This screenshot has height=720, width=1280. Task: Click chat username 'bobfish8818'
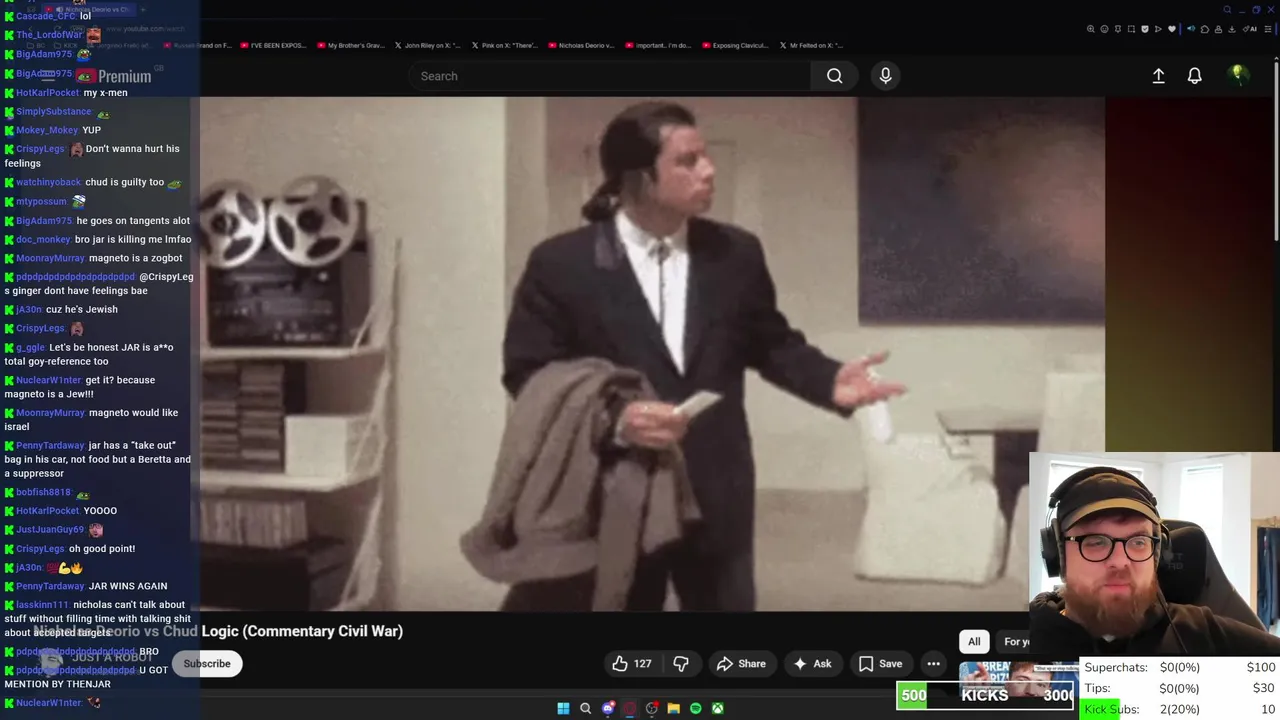click(43, 492)
